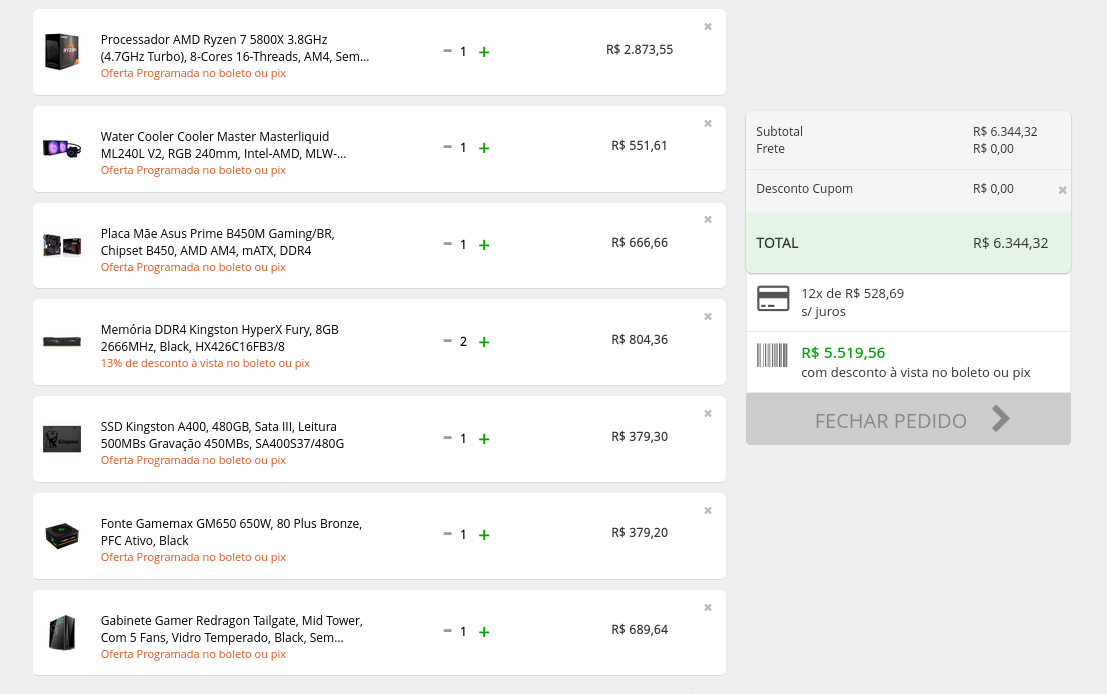Screen dimensions: 1107x694
Task: Open the Fonte Gamemax GM650 650W link
Action: point(231,532)
